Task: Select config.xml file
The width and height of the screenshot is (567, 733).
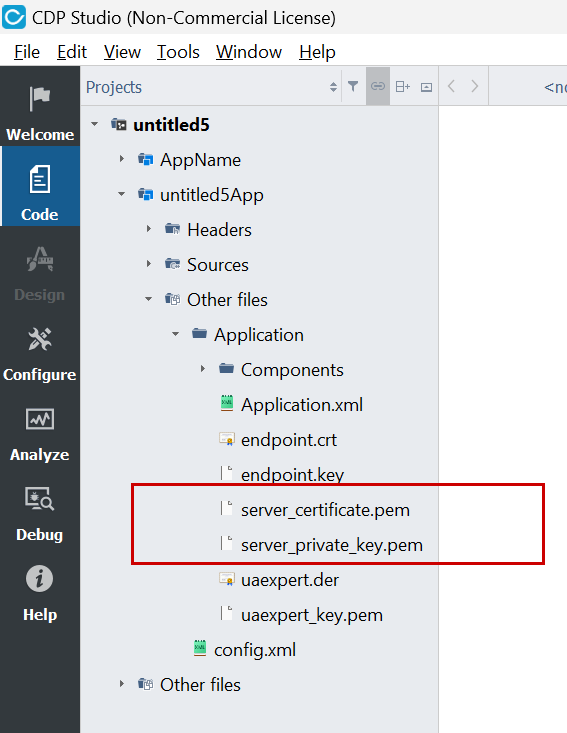Action: 255,650
